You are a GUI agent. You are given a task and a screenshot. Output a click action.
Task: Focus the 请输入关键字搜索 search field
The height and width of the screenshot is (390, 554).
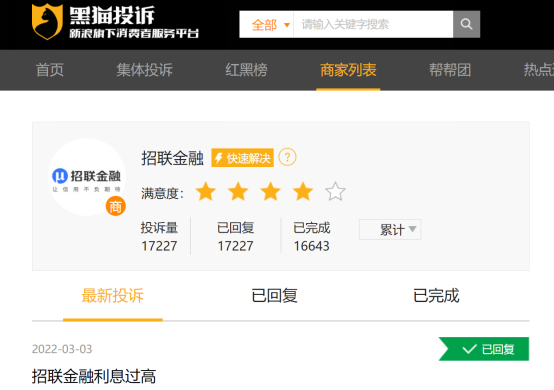pyautogui.click(x=373, y=24)
